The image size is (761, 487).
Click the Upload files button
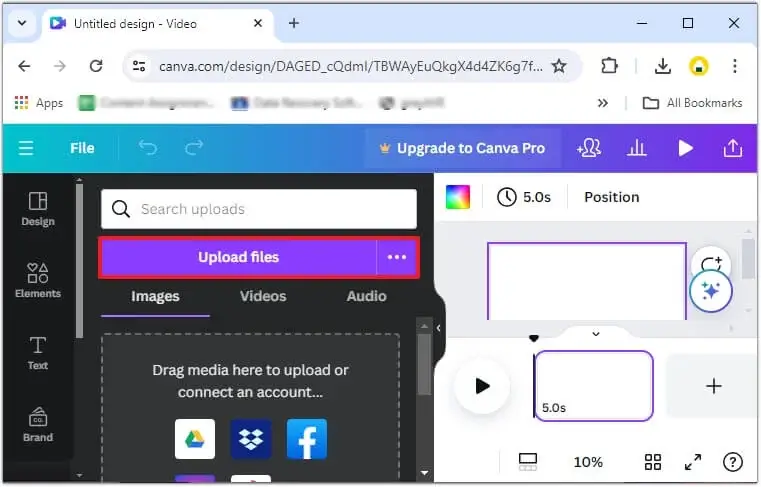[x=238, y=257]
